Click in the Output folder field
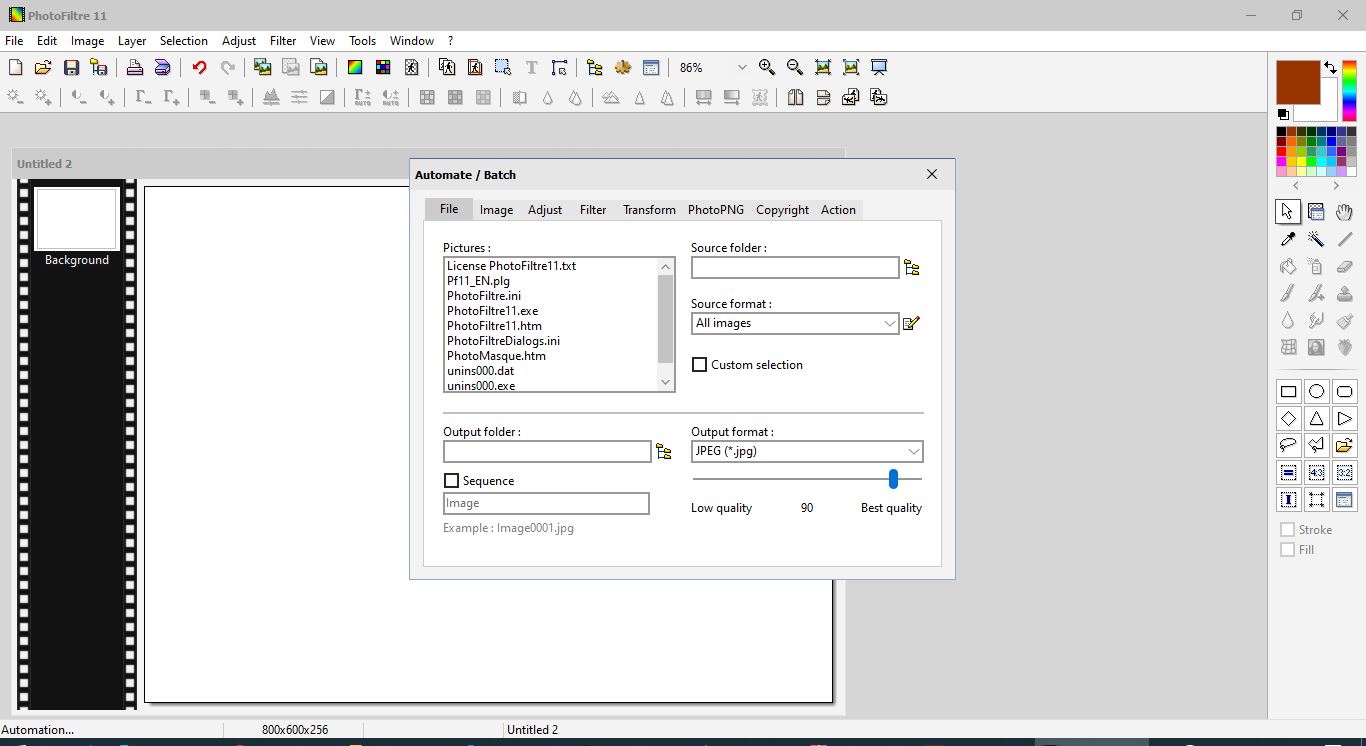This screenshot has width=1366, height=746. (x=547, y=452)
